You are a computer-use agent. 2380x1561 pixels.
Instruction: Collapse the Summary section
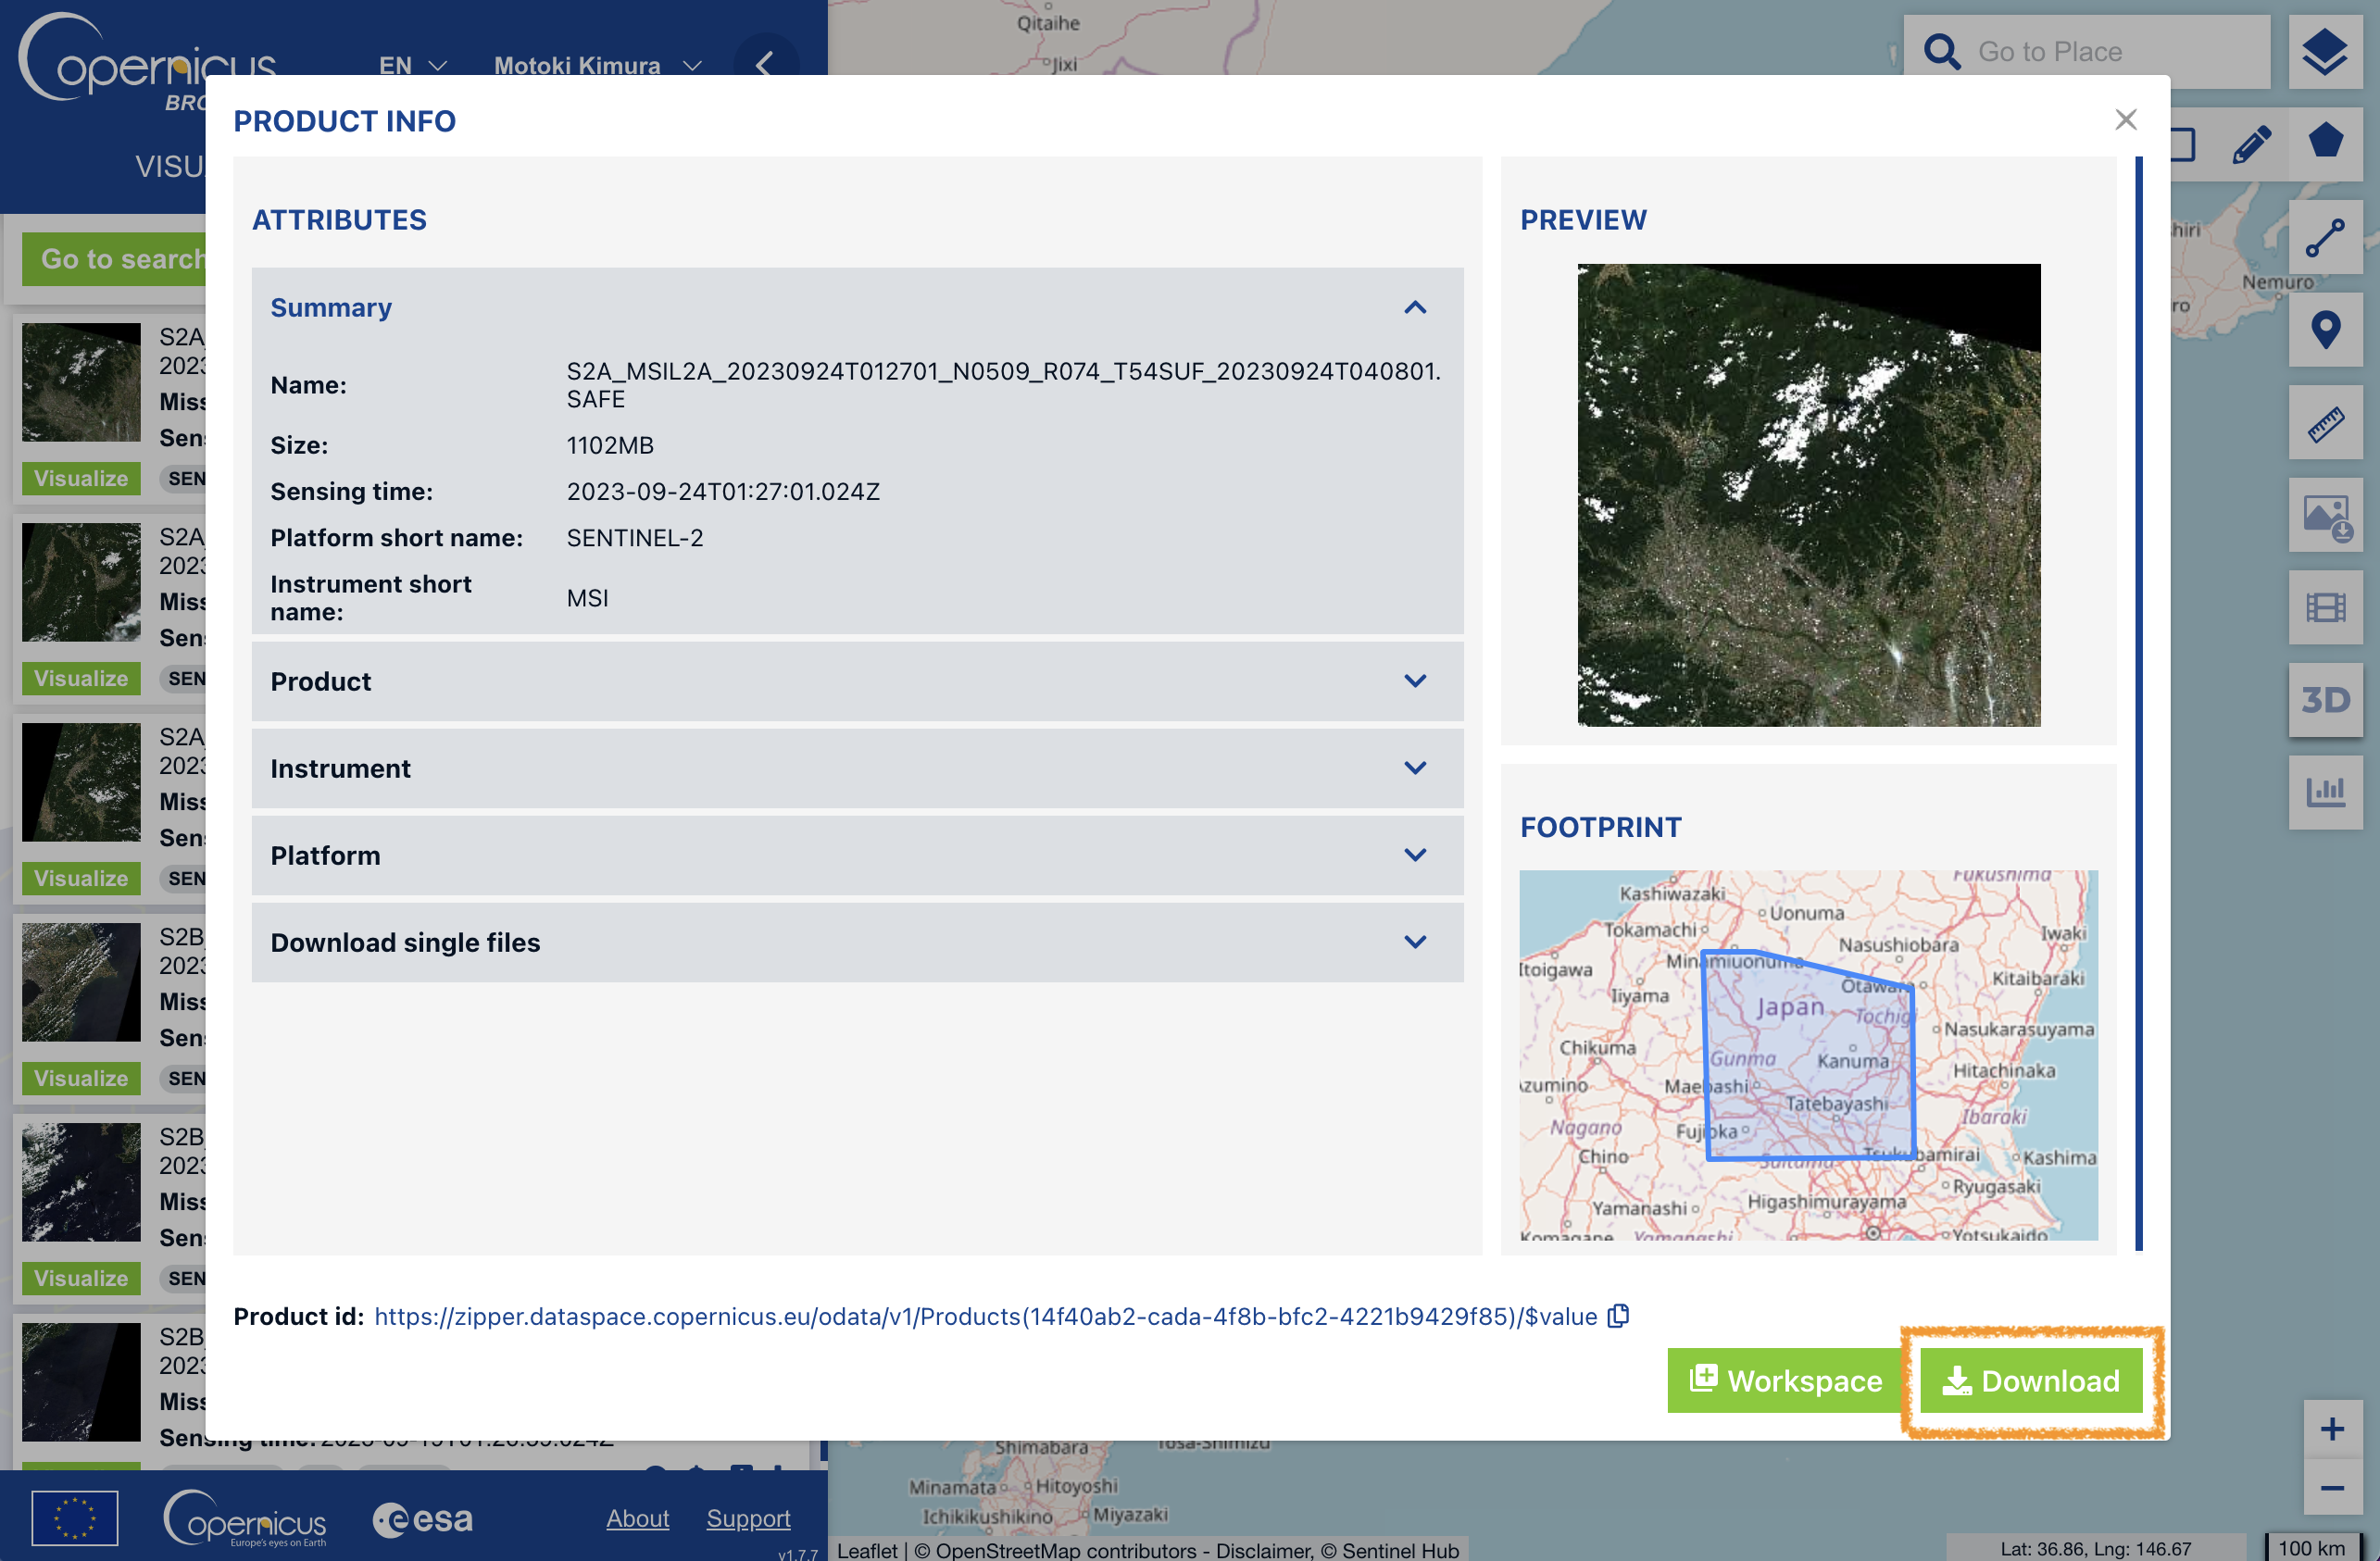click(x=1414, y=307)
